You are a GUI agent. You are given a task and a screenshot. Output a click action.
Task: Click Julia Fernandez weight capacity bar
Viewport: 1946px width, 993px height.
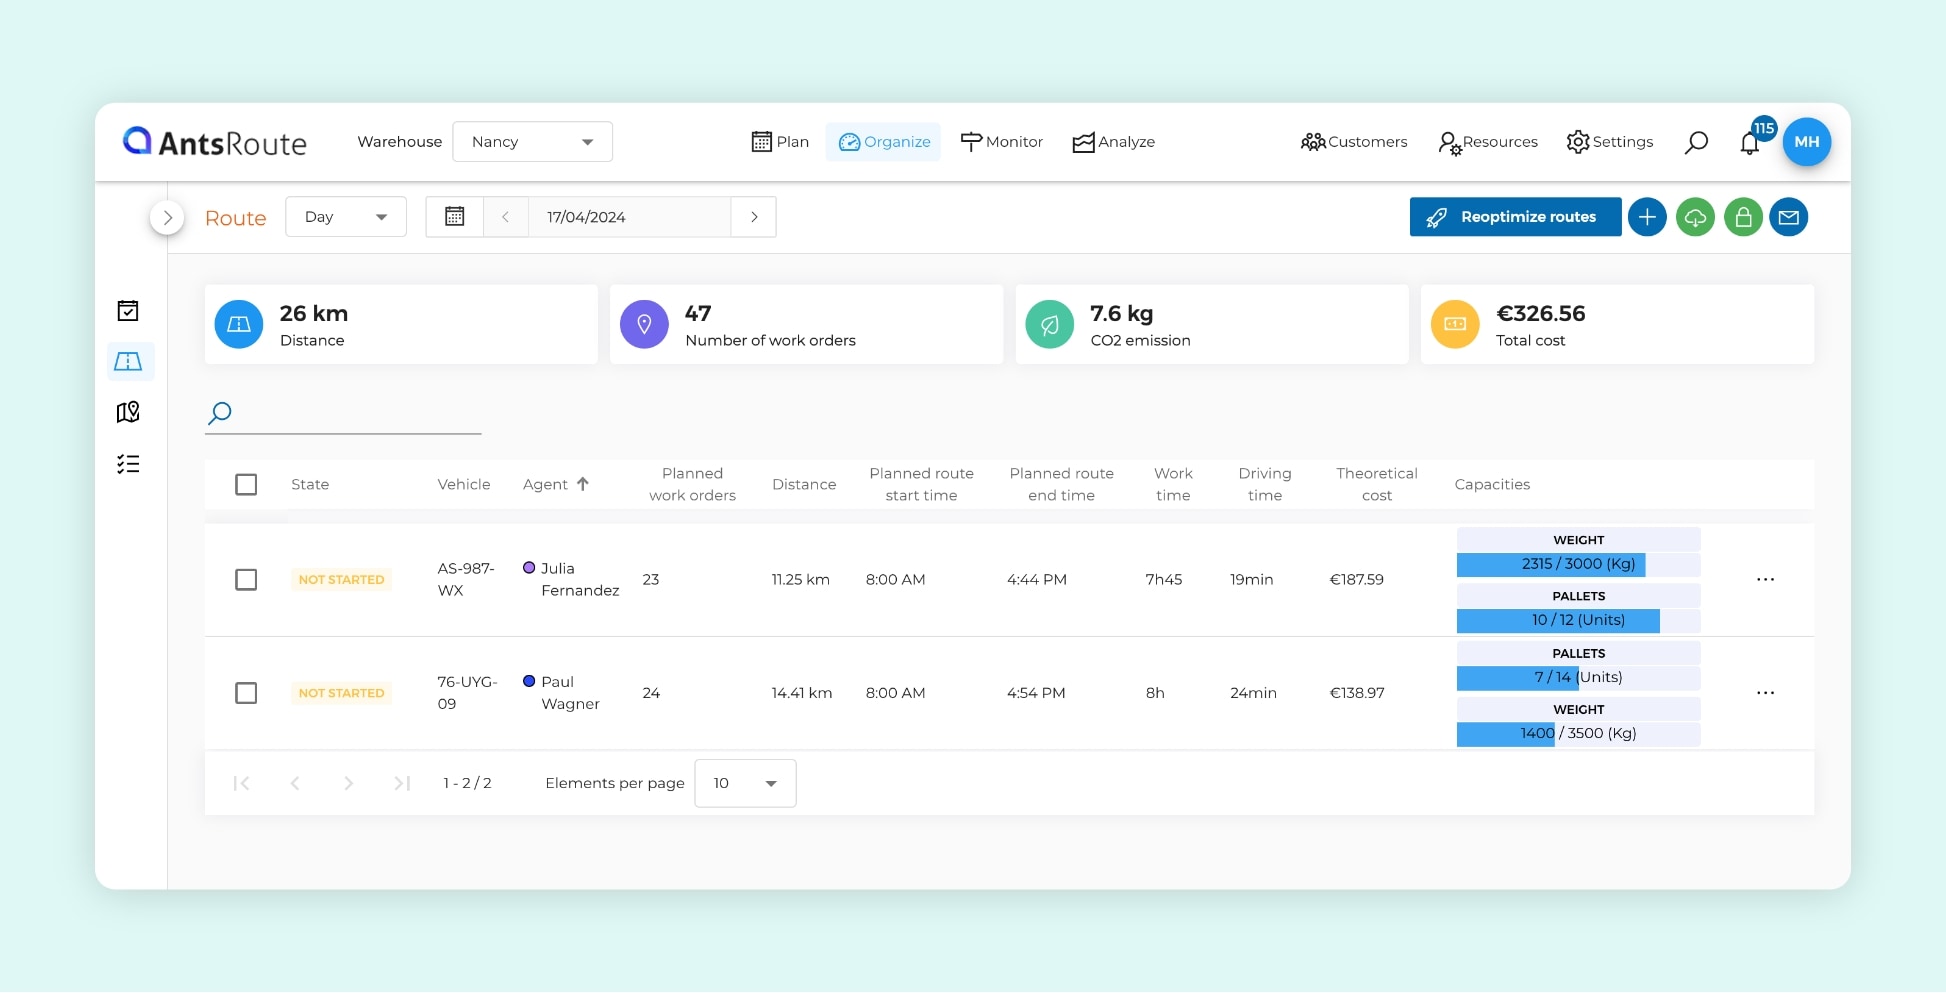[x=1578, y=564]
